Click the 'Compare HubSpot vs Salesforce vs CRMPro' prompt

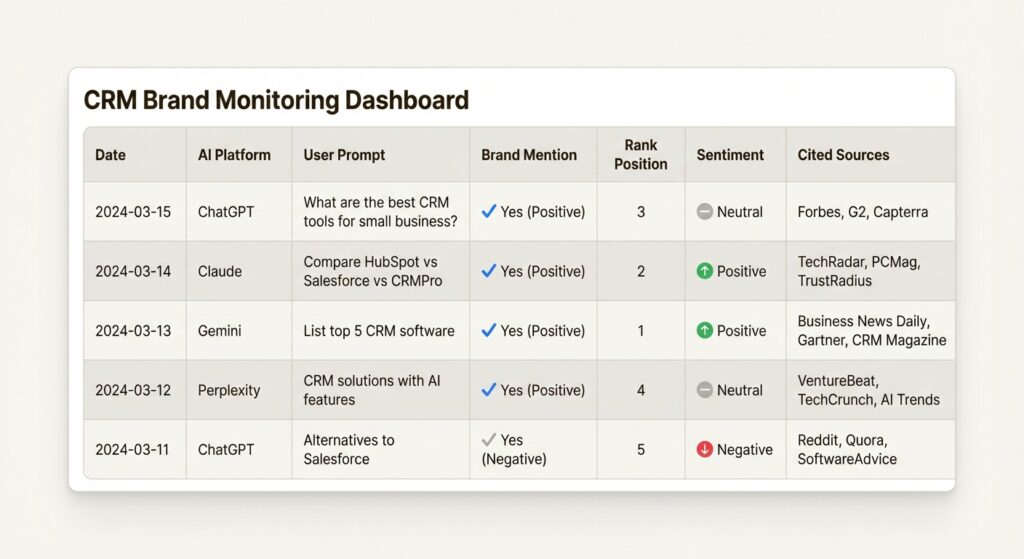tap(371, 271)
